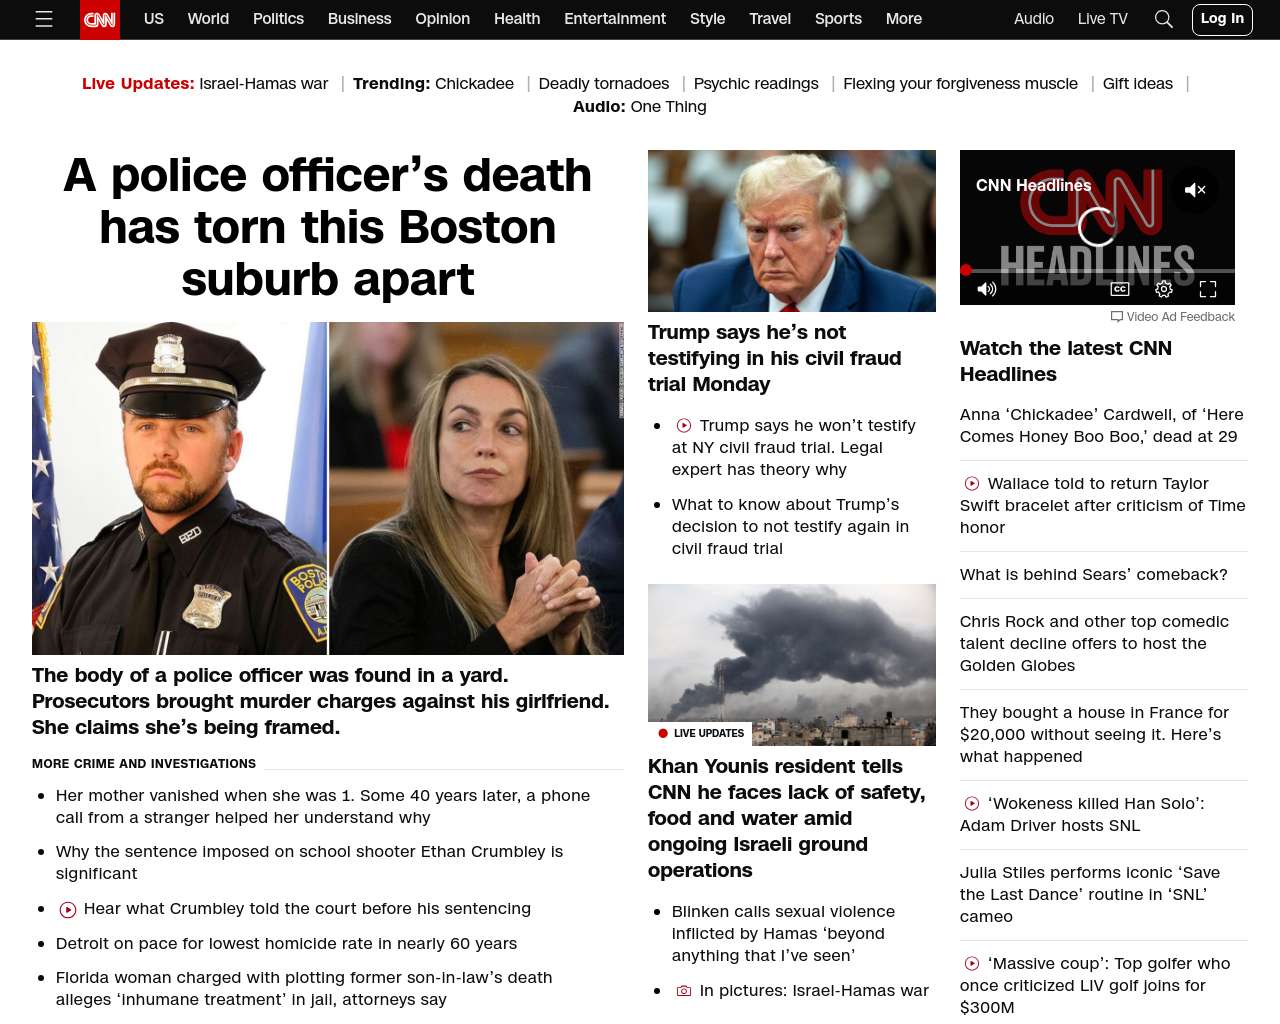Open 'Her mother vanished when she was 1' story
1280x1024 pixels.
tap(323, 807)
